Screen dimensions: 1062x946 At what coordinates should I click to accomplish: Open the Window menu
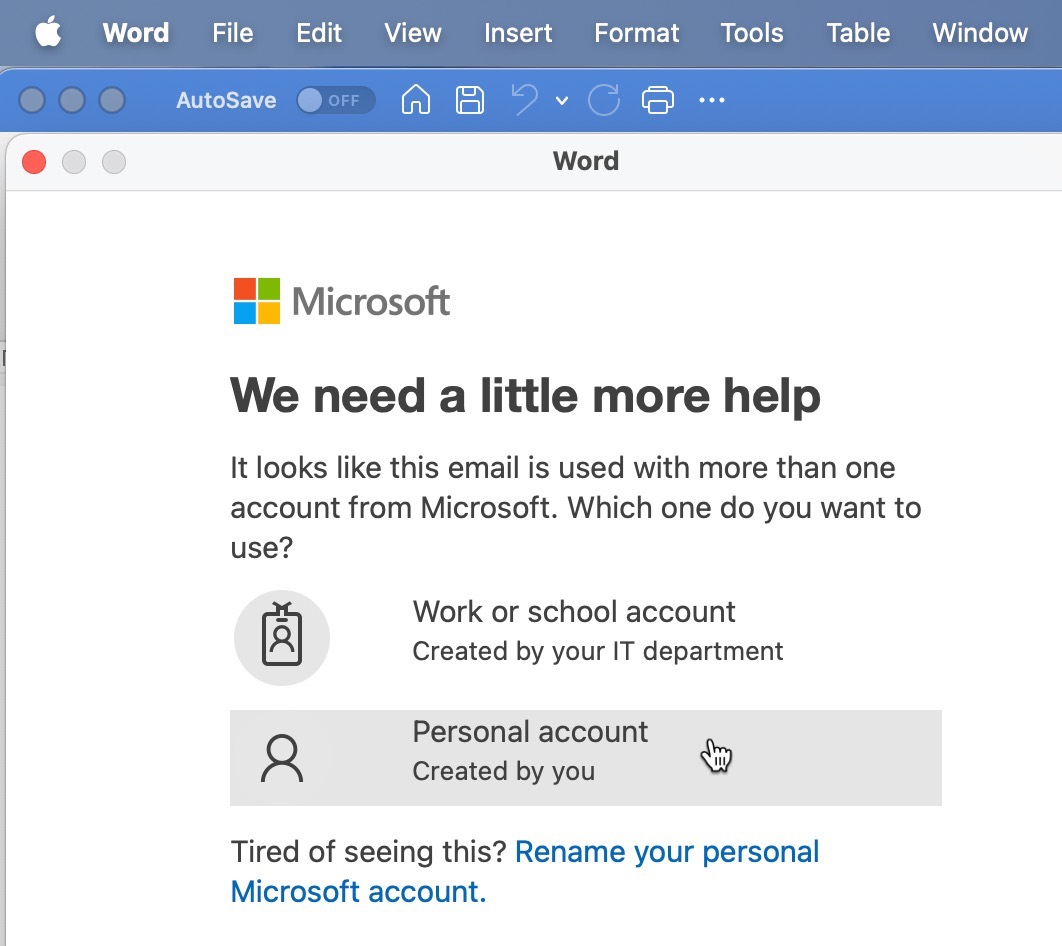coord(979,33)
